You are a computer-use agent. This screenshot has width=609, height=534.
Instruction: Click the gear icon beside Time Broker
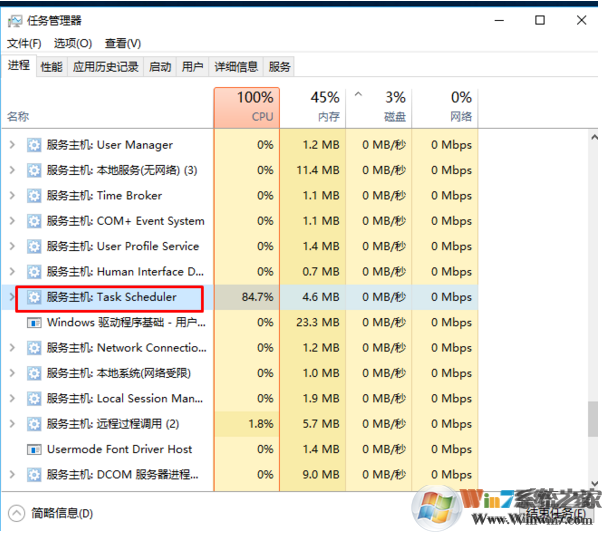[34, 196]
